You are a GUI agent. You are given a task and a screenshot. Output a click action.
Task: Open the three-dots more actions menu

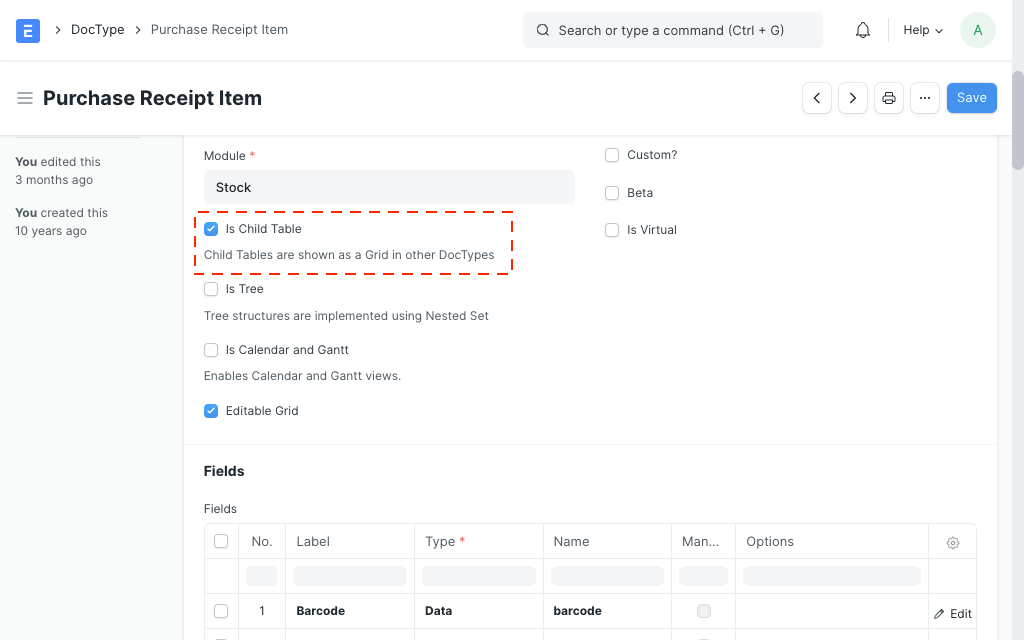(925, 98)
